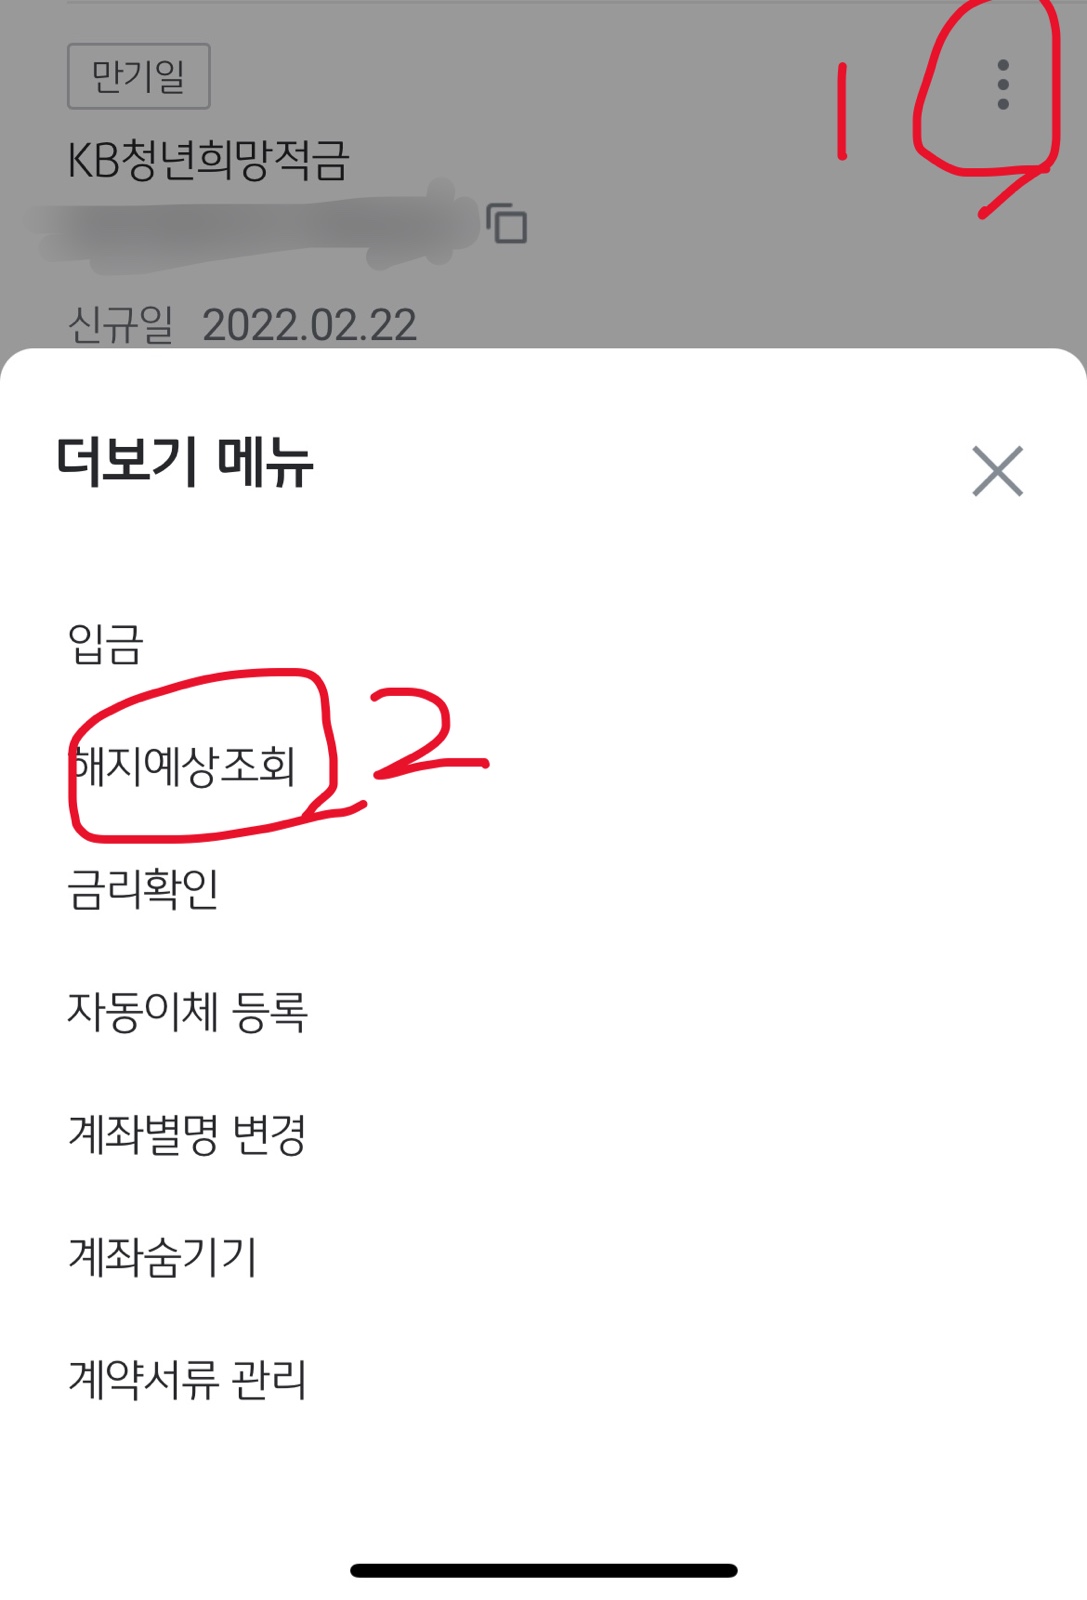Close the 더보기 메뉴 sheet with X
Screen dimensions: 1087x1600
tap(997, 471)
